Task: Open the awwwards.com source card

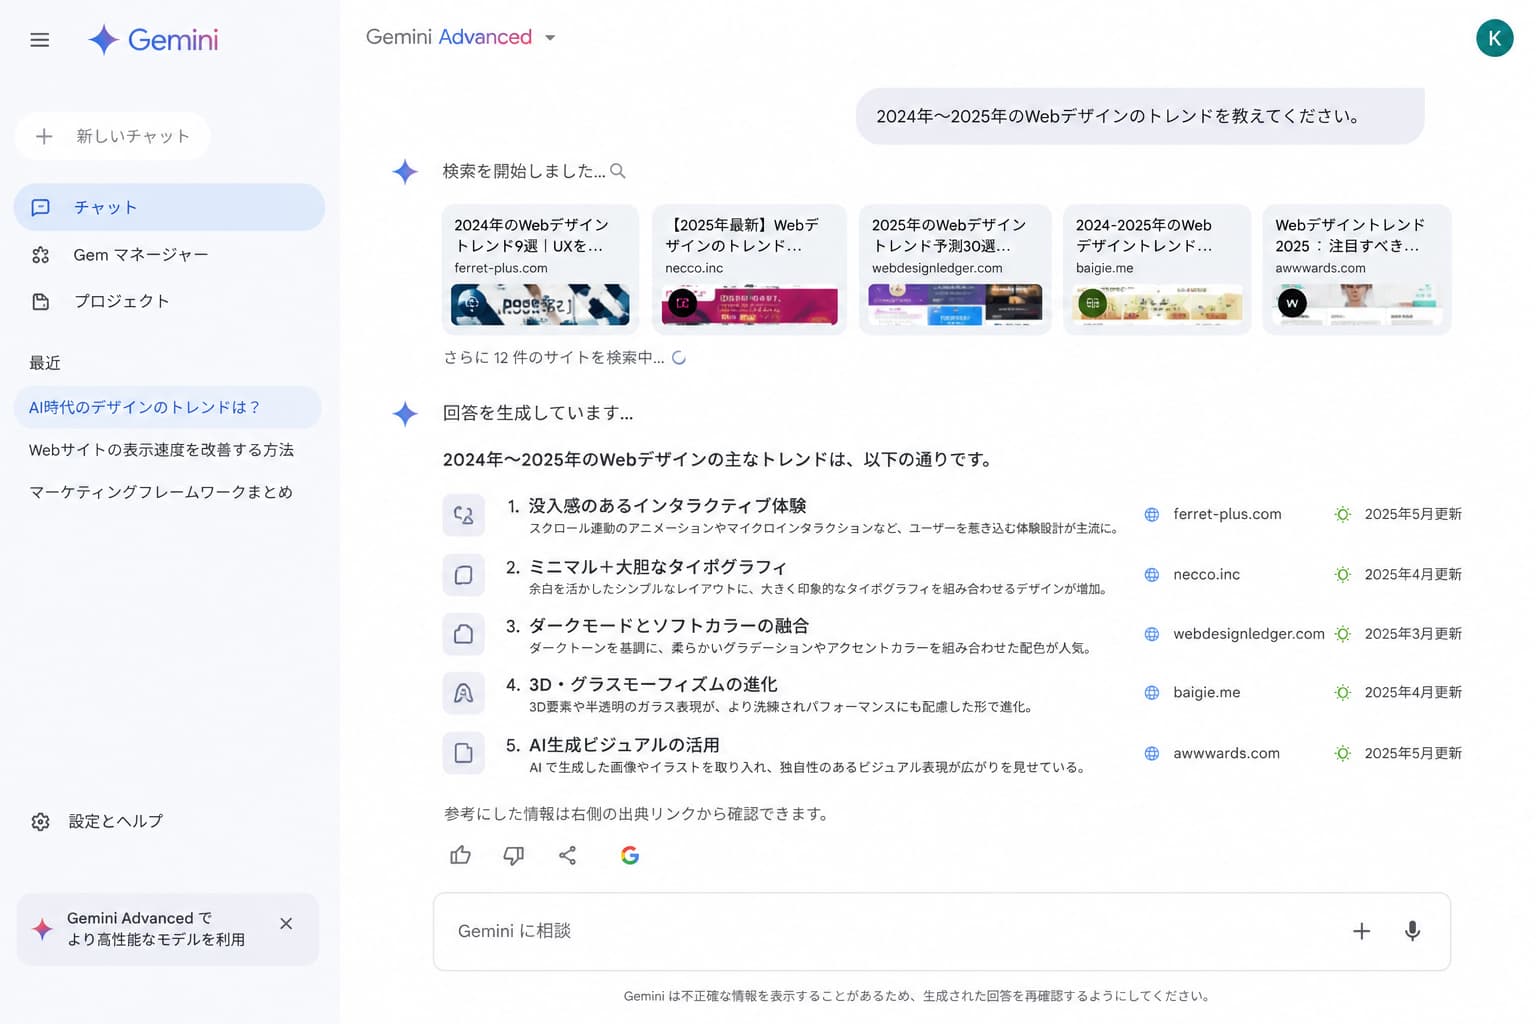Action: [x=1357, y=269]
